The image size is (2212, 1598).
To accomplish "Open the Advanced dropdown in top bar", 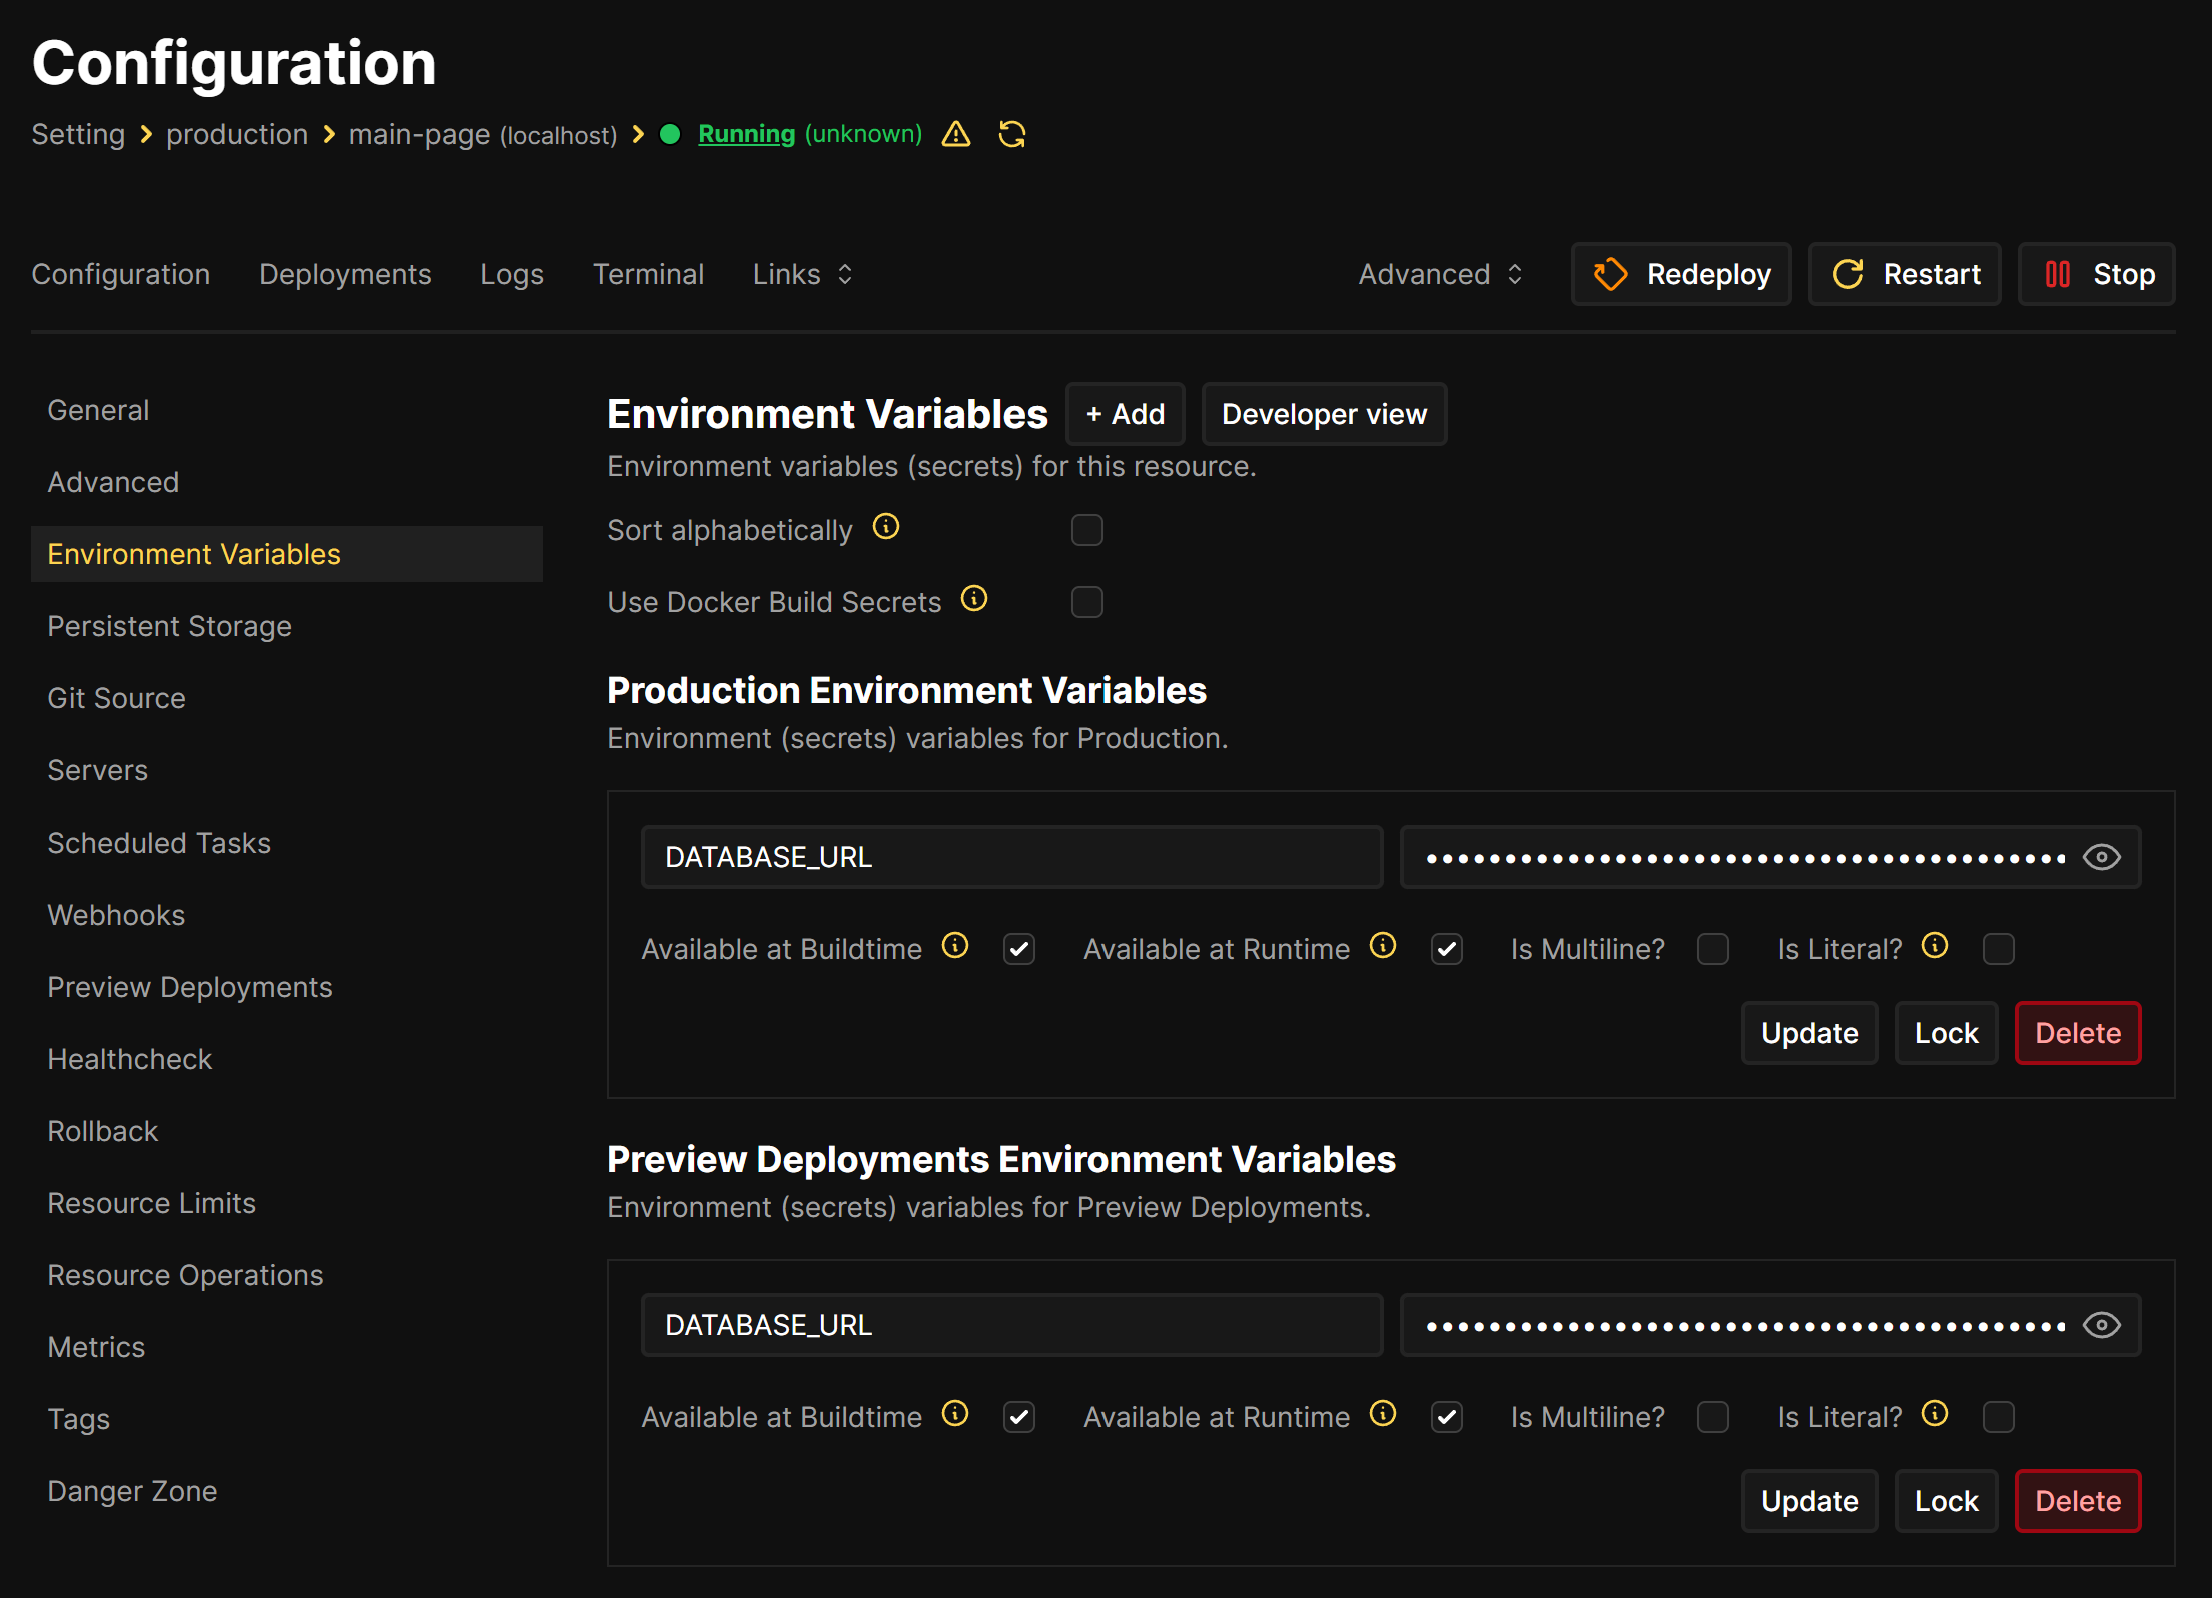I will tap(1440, 274).
